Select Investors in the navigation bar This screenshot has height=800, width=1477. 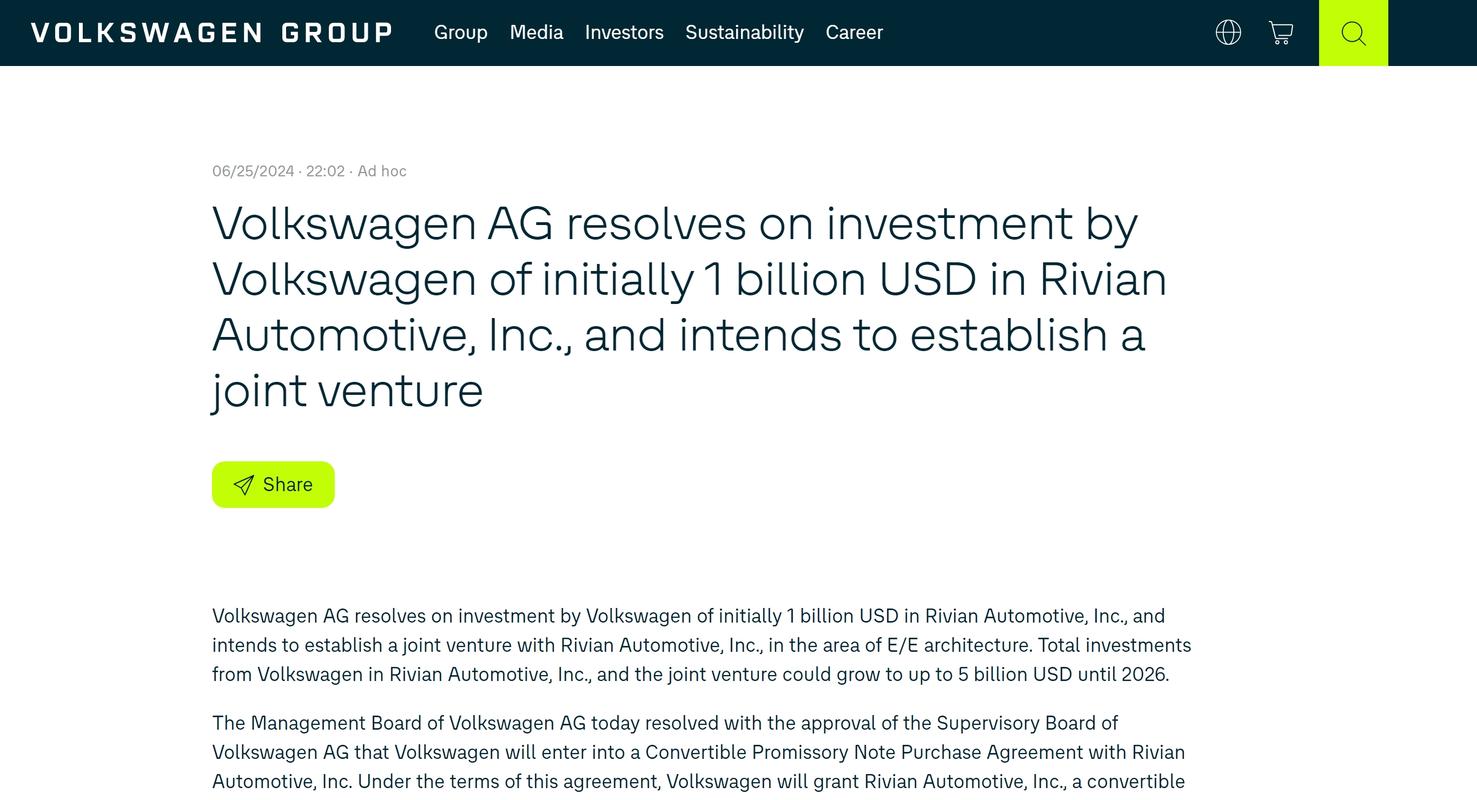[x=624, y=33]
